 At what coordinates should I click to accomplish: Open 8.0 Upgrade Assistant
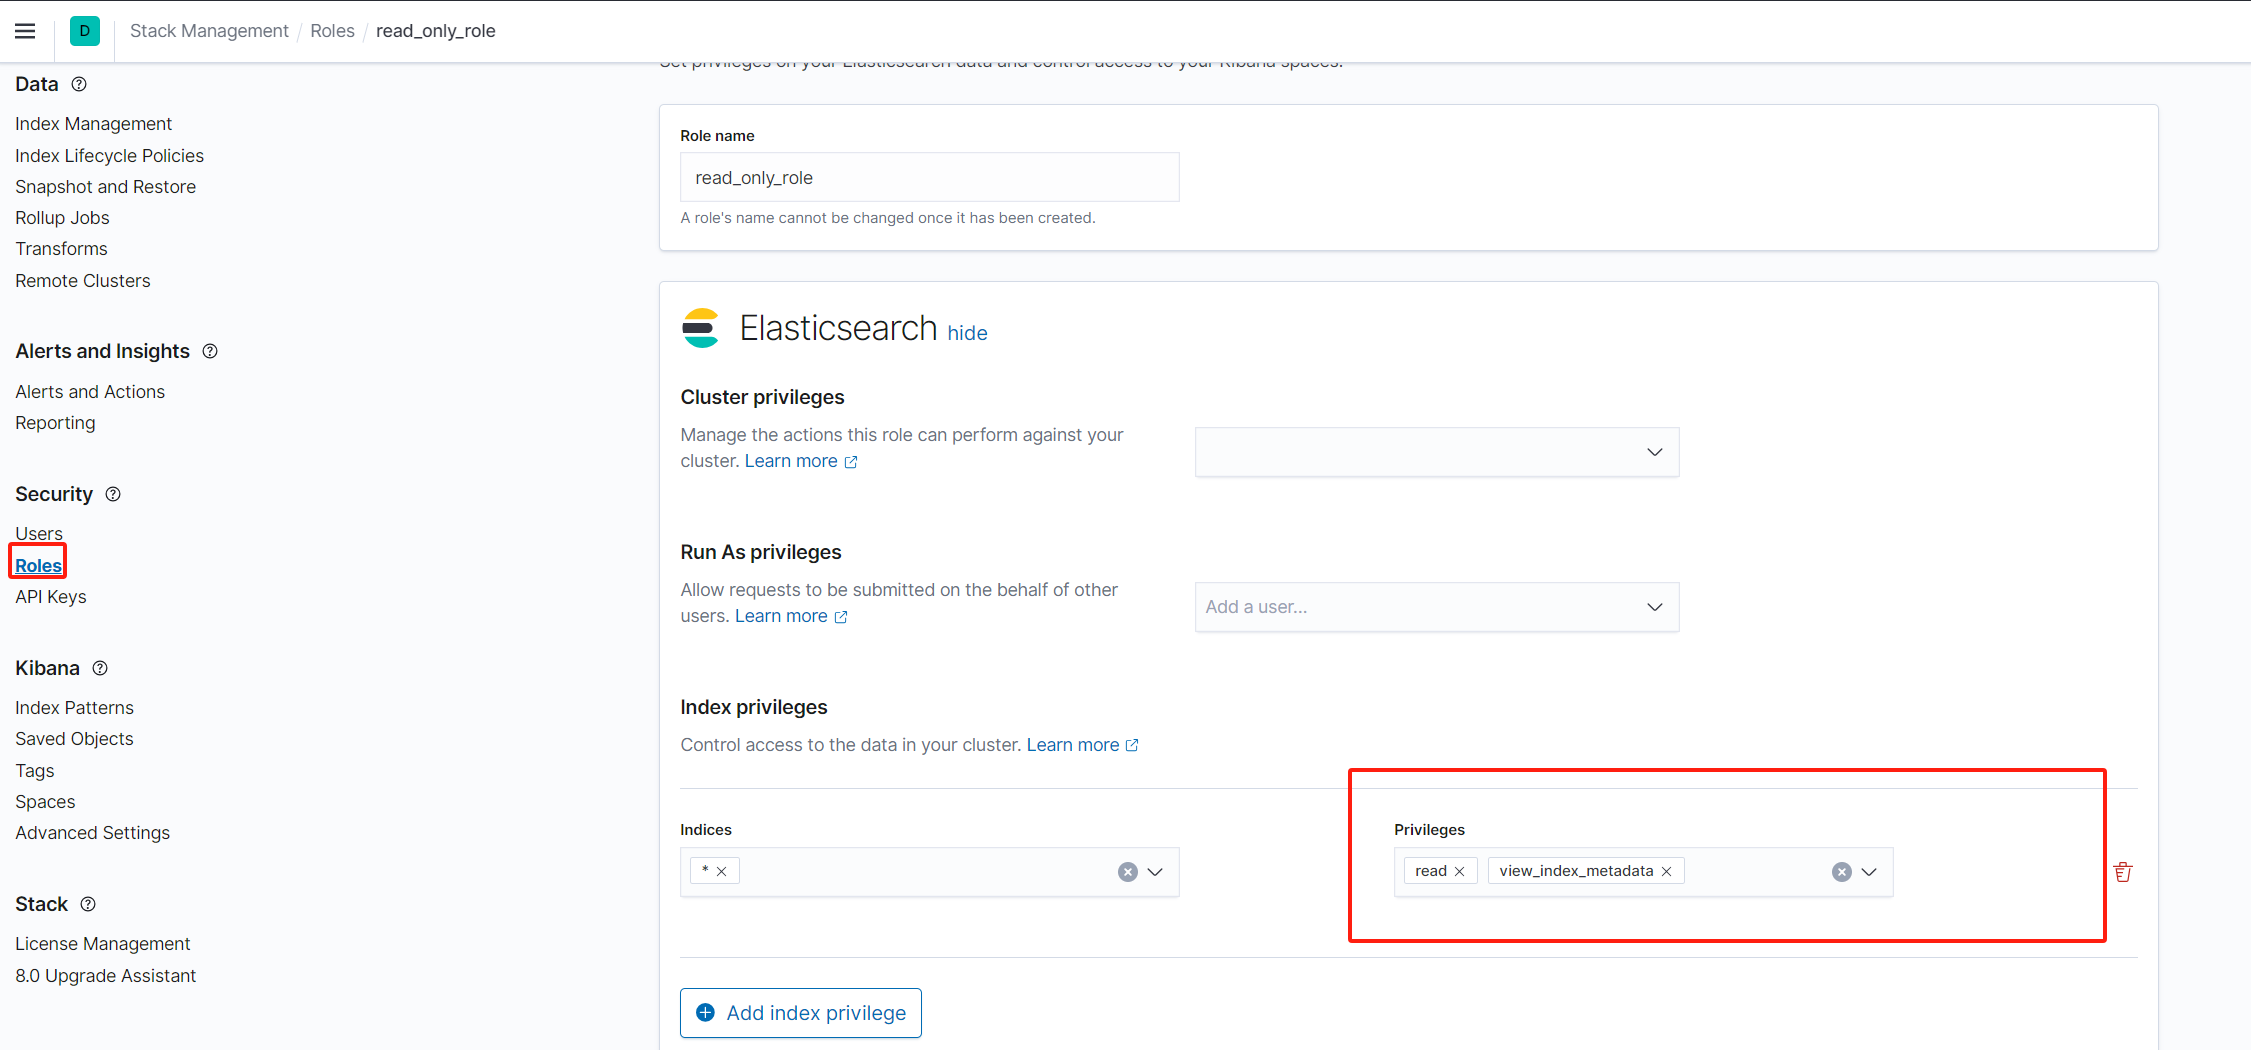coord(105,976)
